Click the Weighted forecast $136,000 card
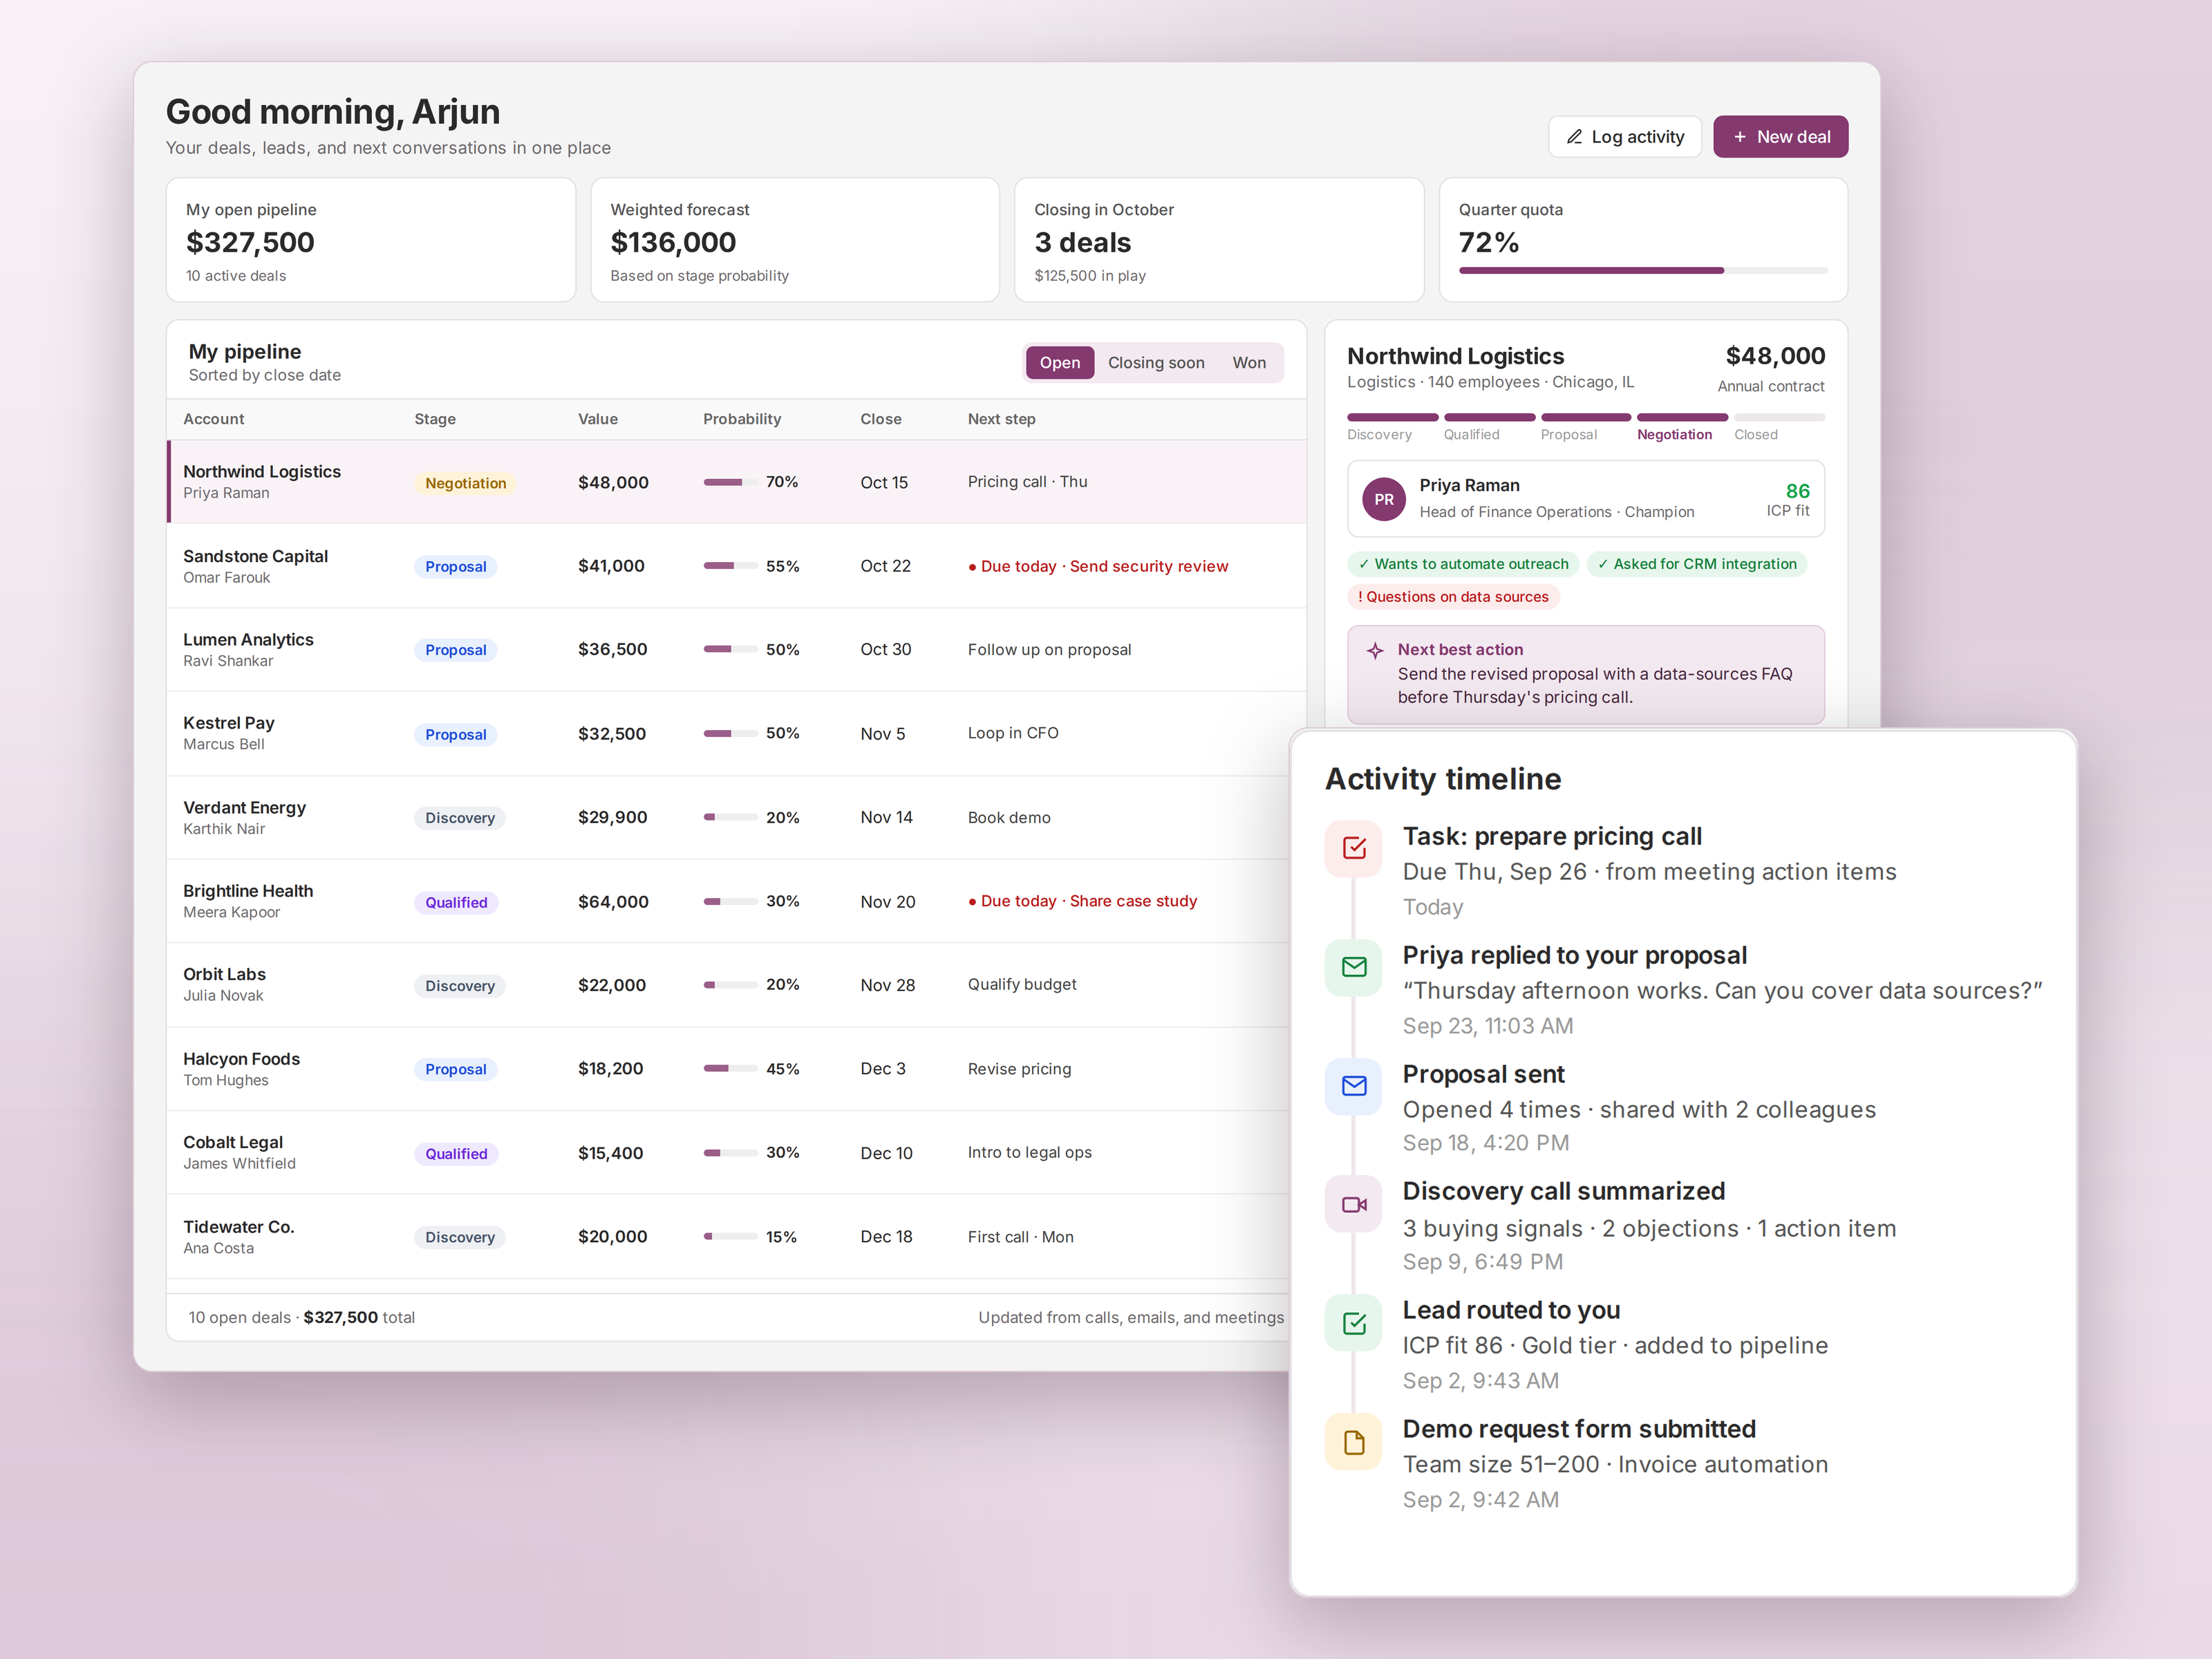 (x=795, y=240)
